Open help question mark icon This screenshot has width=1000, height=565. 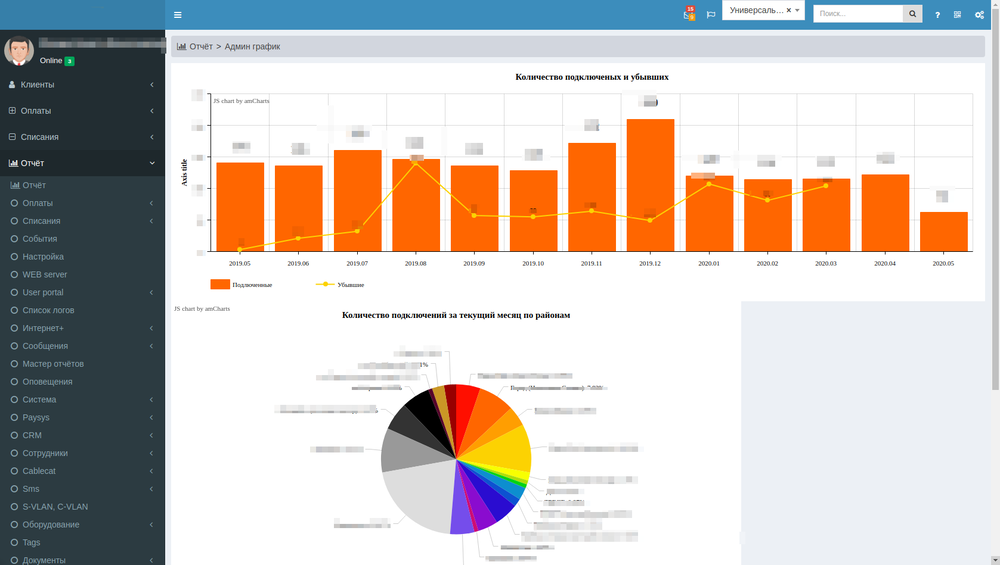click(937, 15)
